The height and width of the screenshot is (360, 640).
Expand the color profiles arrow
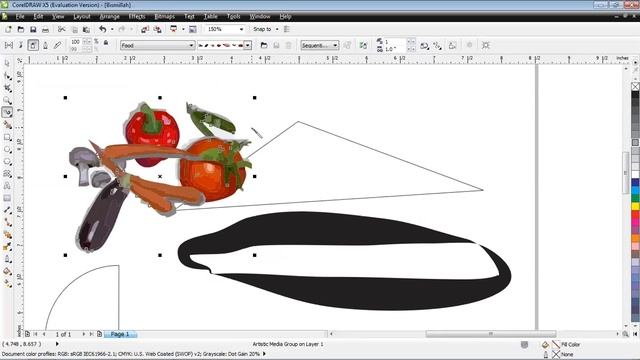(264, 354)
